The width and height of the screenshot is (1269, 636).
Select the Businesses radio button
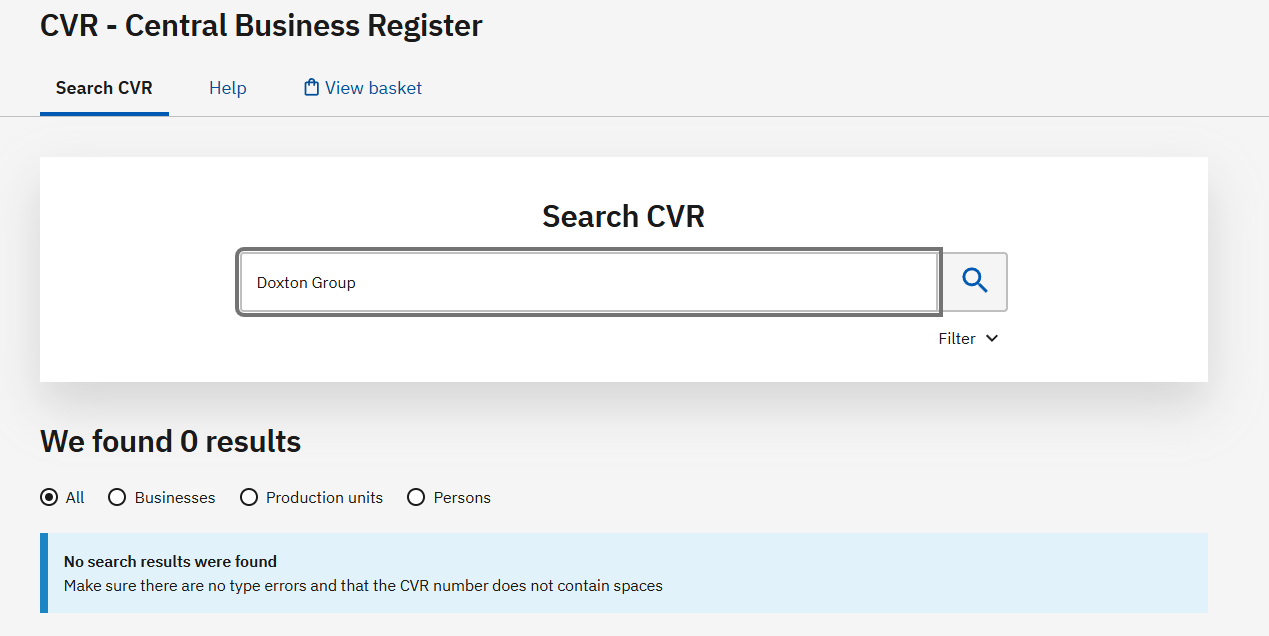pyautogui.click(x=117, y=497)
